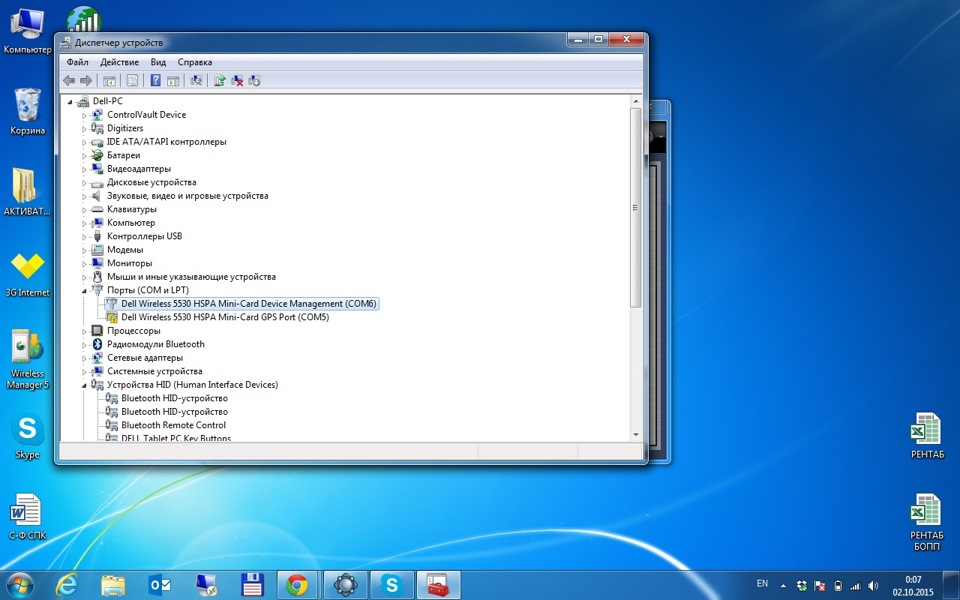Expand the Видеоадаптеры tree node
The height and width of the screenshot is (600, 960).
point(84,169)
